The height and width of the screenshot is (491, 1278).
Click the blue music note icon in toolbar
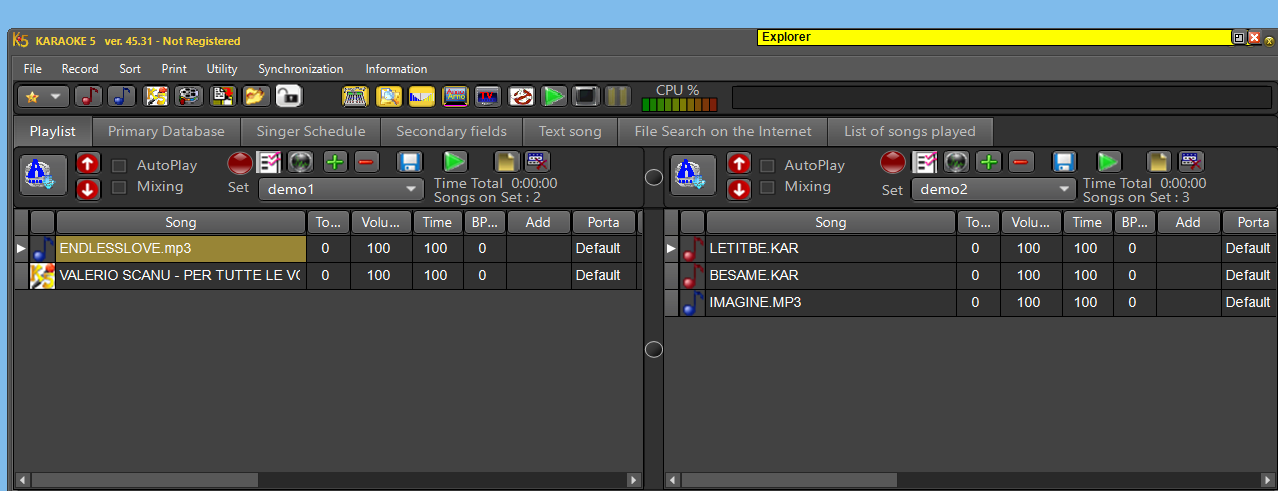[x=121, y=97]
